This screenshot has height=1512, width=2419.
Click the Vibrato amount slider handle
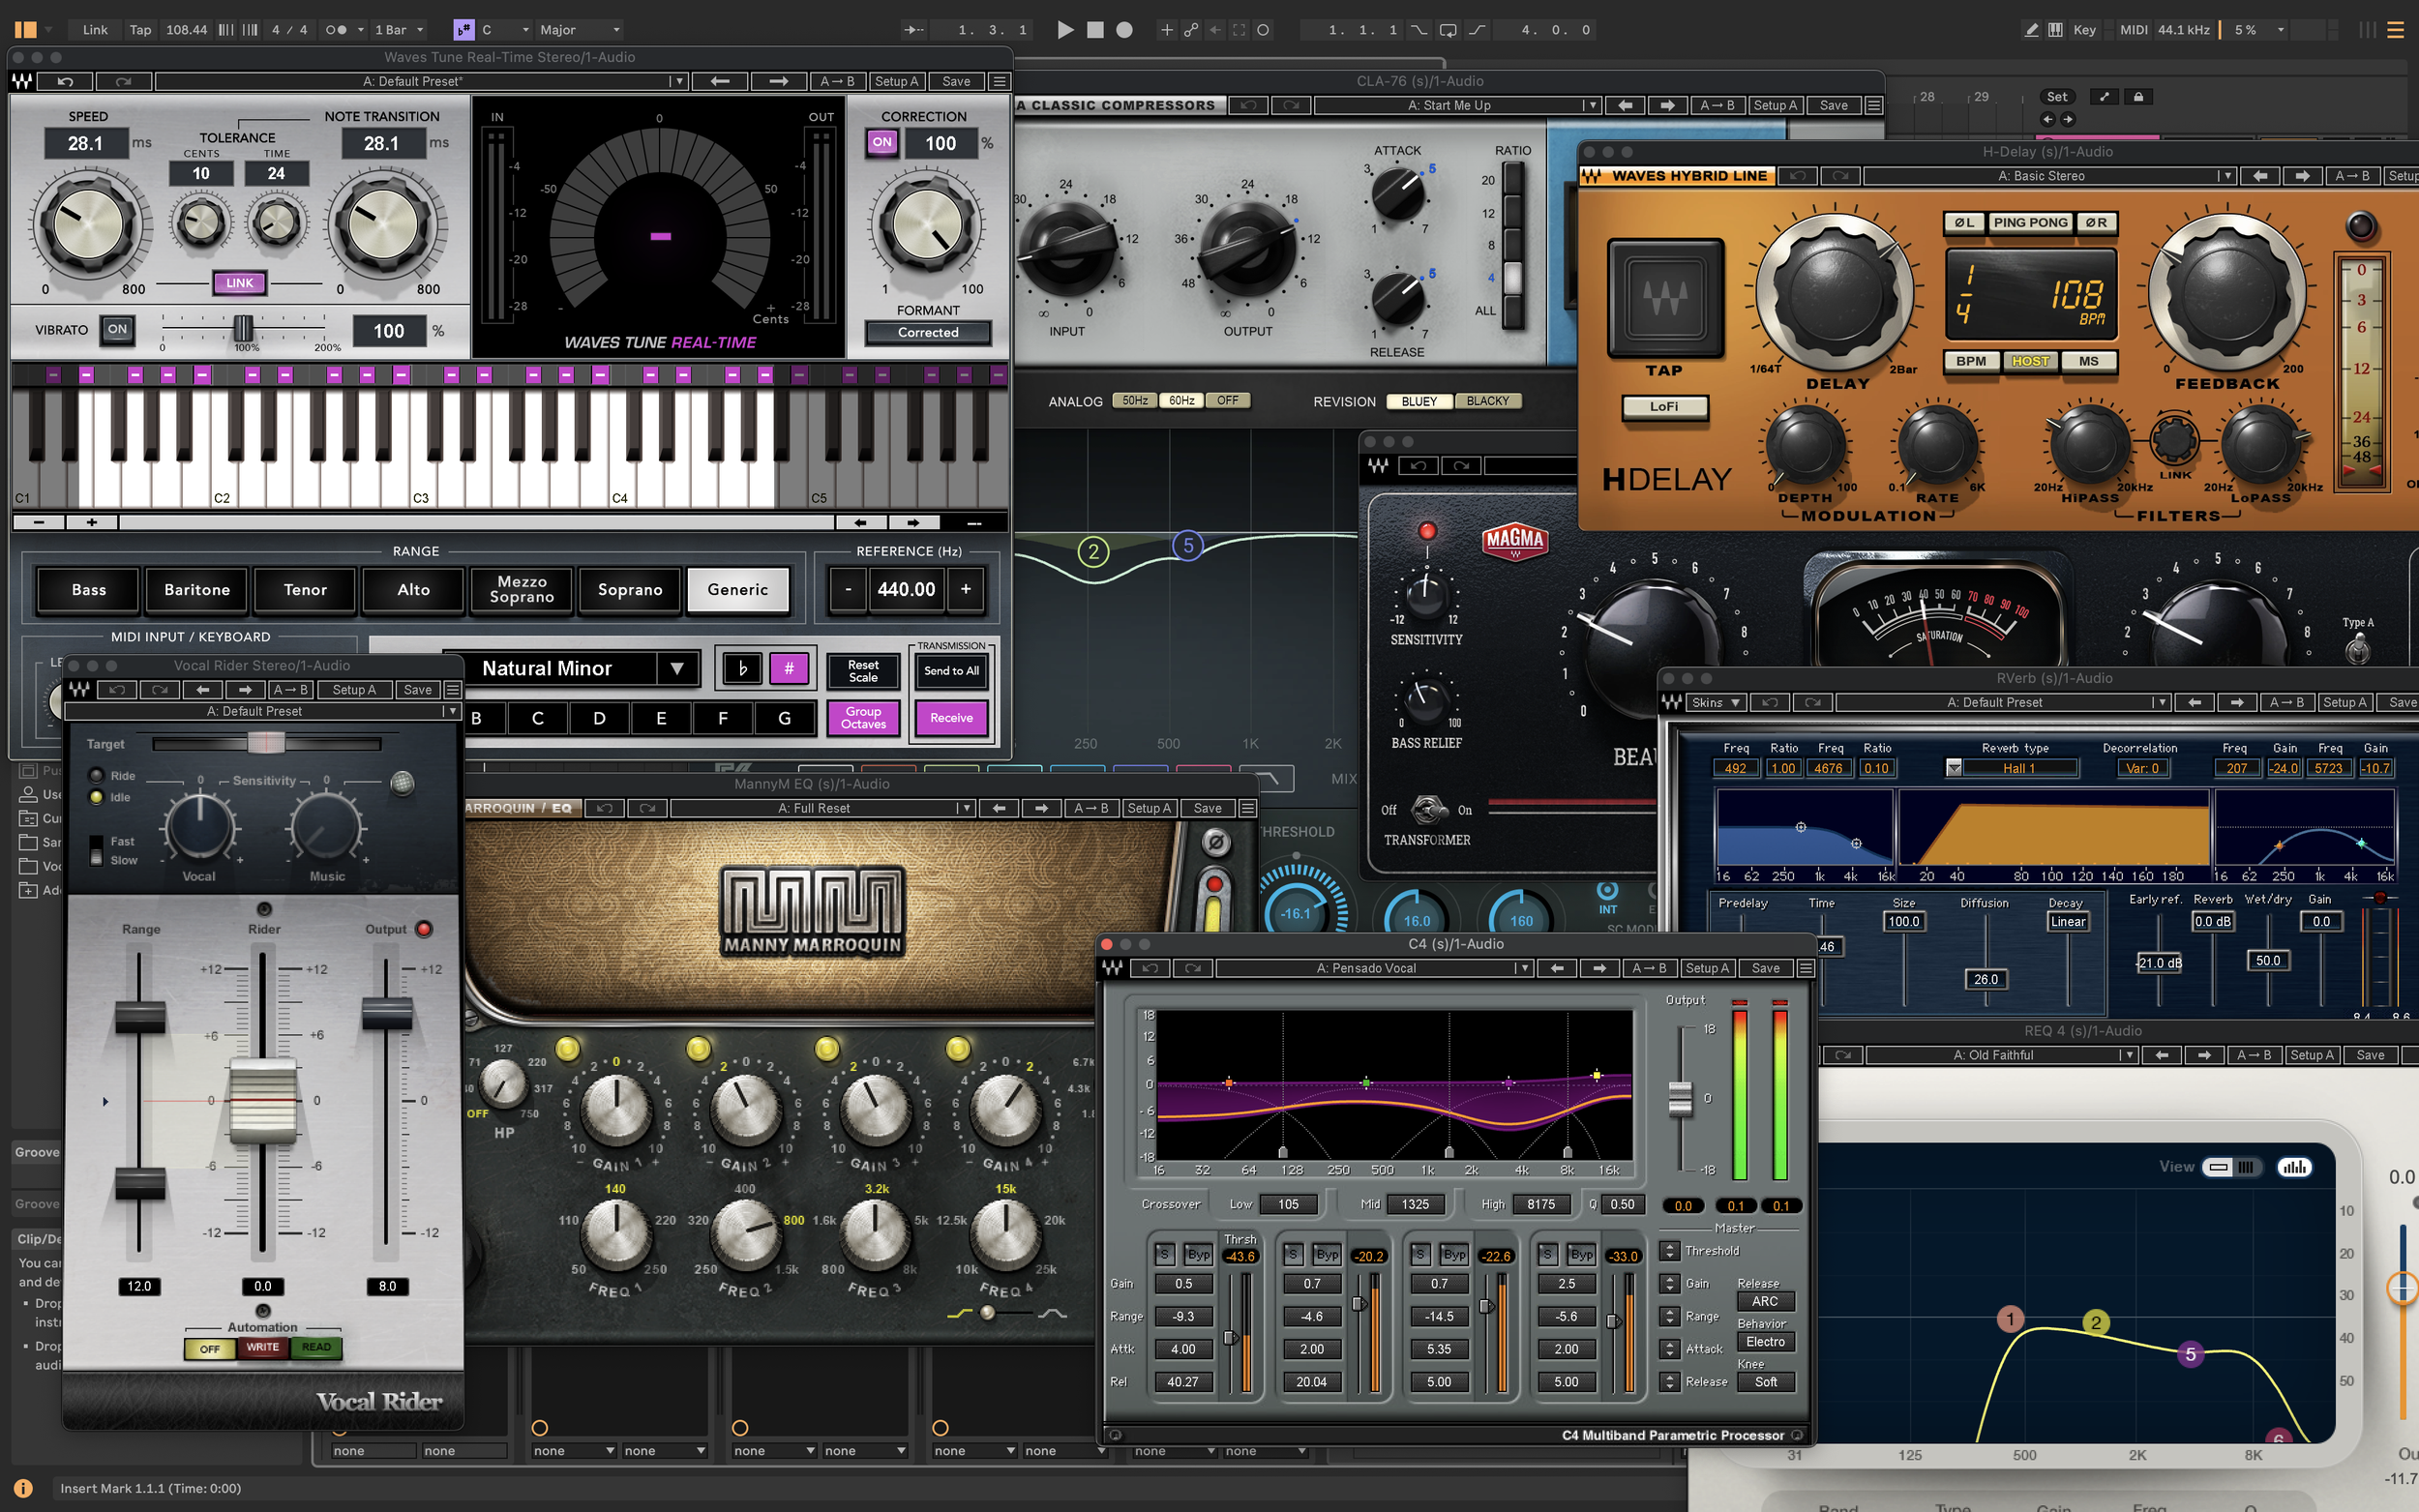pos(243,328)
